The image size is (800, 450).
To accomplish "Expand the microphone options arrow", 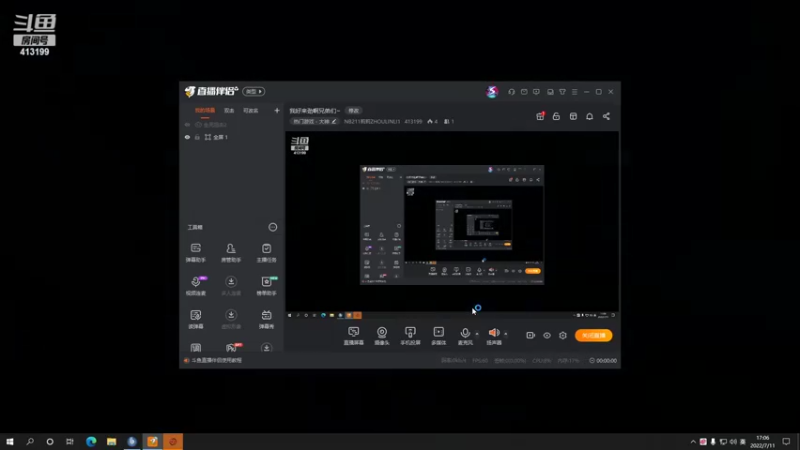I will pyautogui.click(x=477, y=334).
